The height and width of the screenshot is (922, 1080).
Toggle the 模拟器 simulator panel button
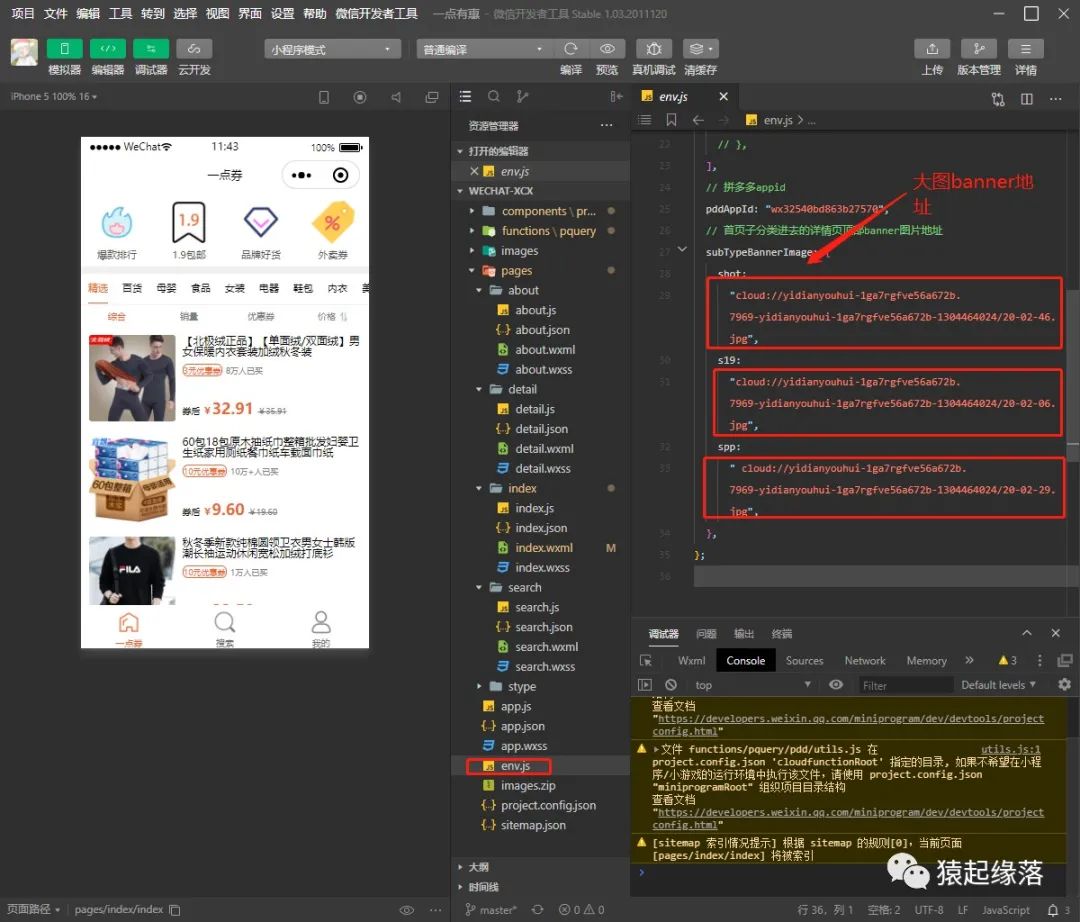click(64, 49)
